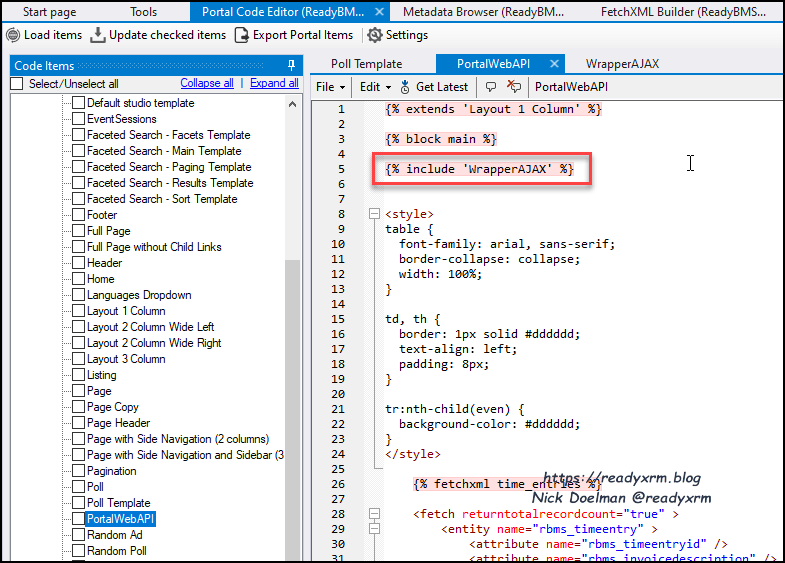This screenshot has width=785, height=563.
Task: Pin the Code Items panel
Action: (291, 66)
